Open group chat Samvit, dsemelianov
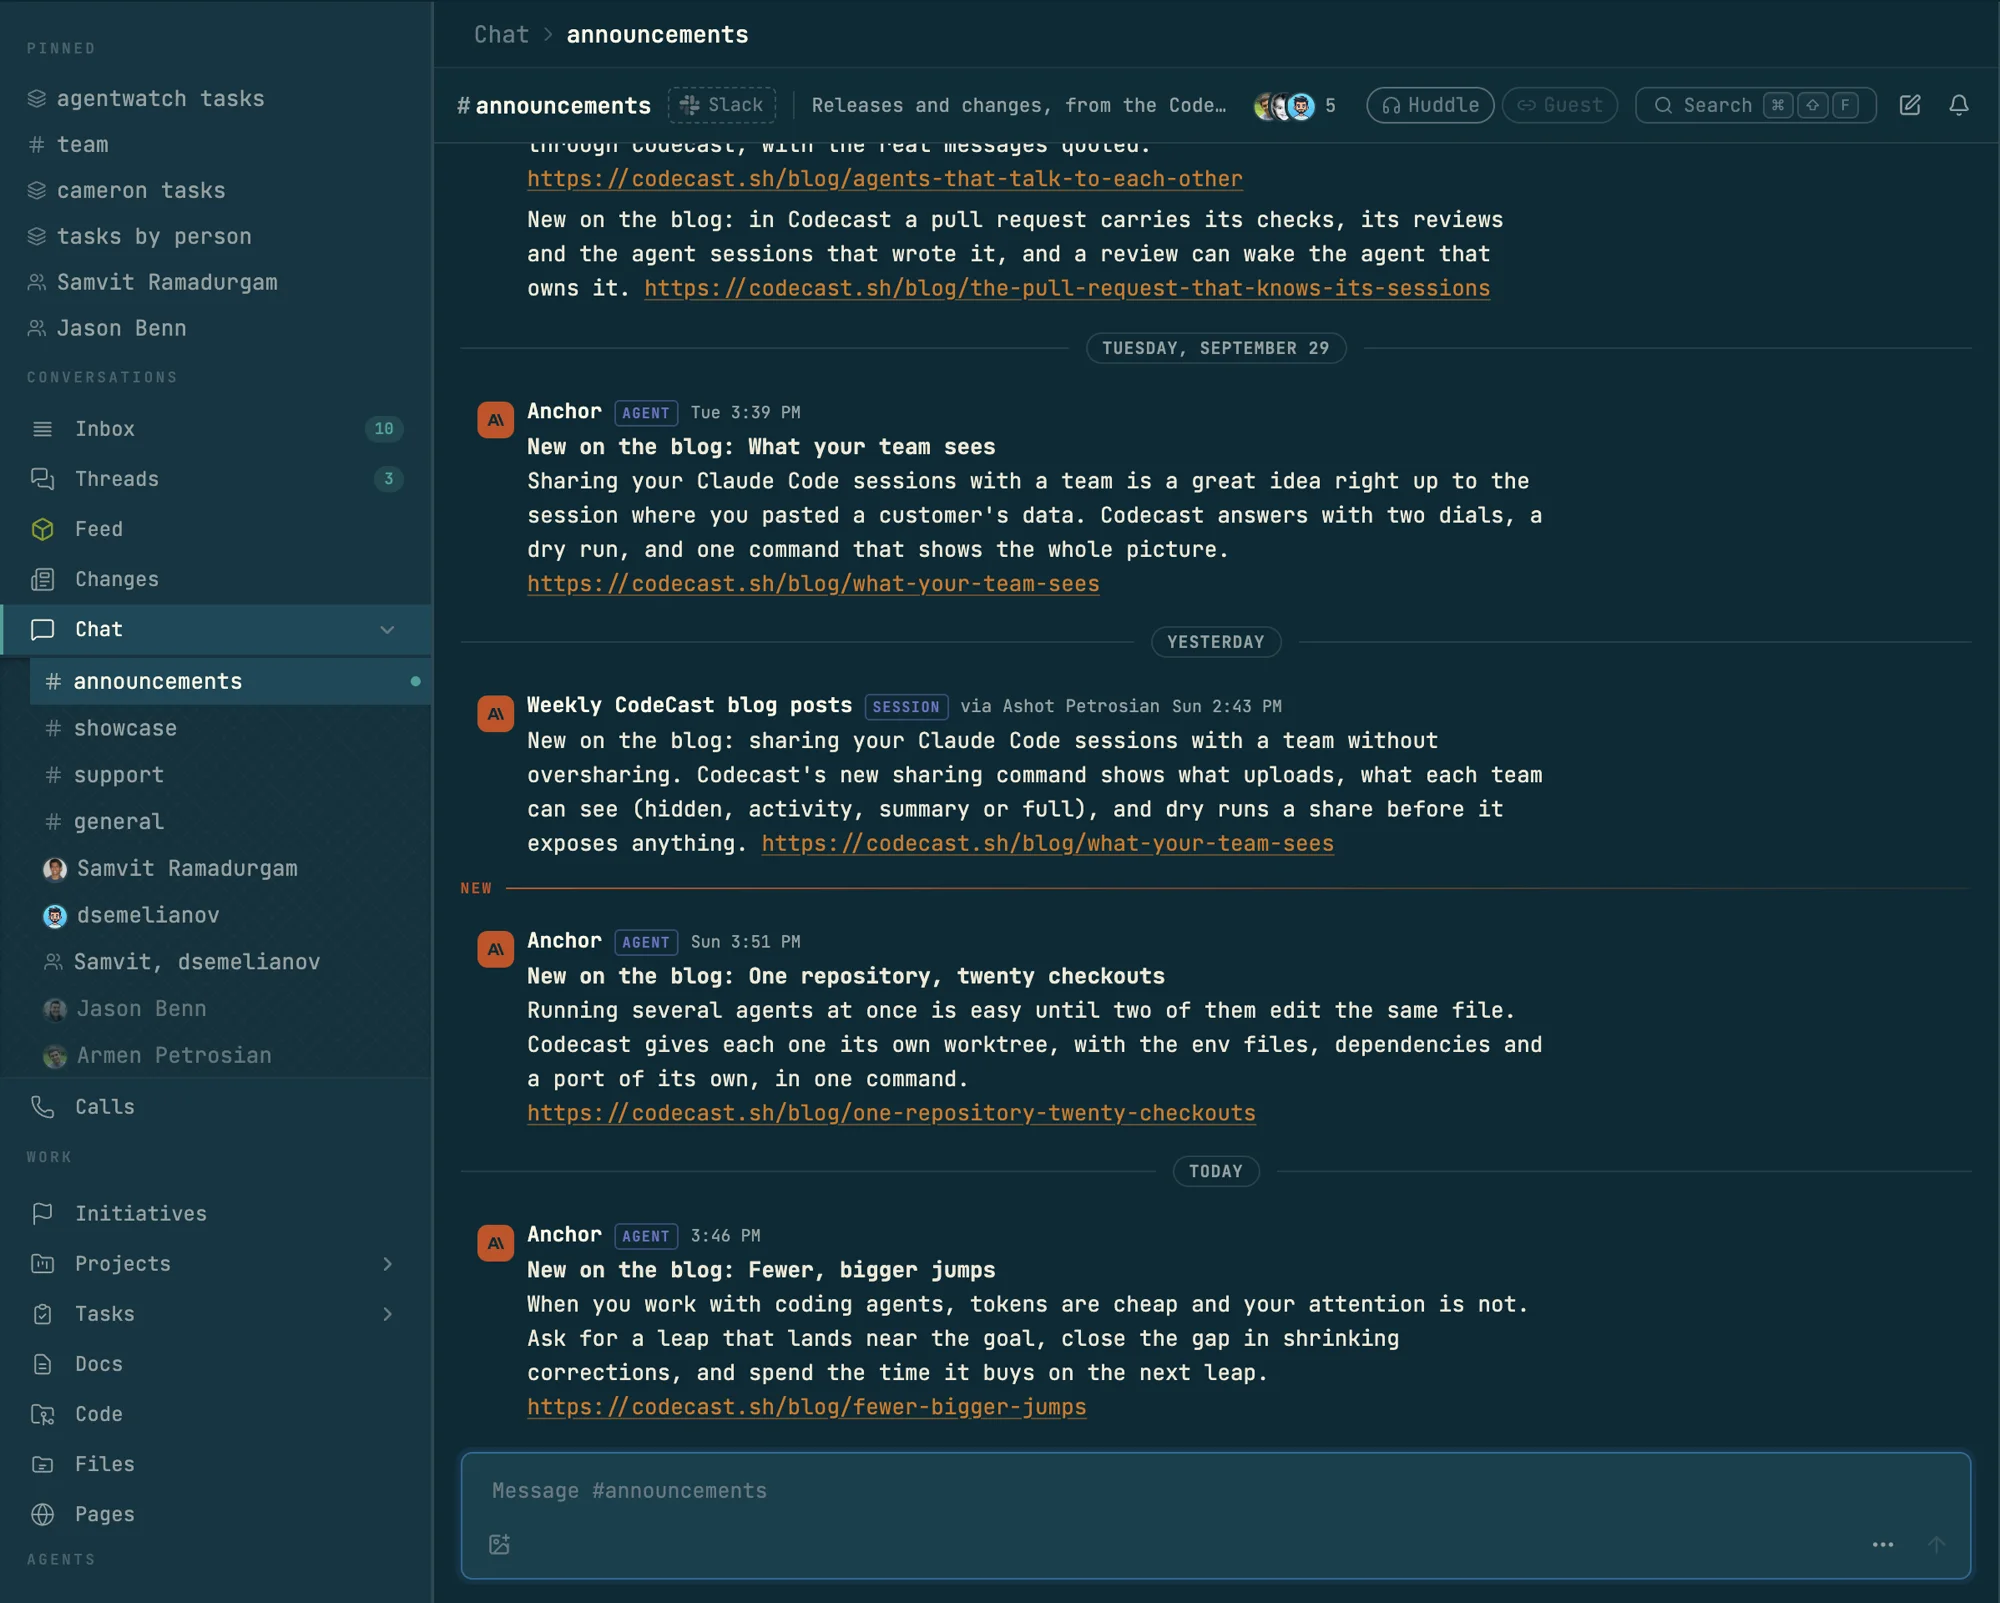The image size is (2000, 1603). (x=230, y=962)
